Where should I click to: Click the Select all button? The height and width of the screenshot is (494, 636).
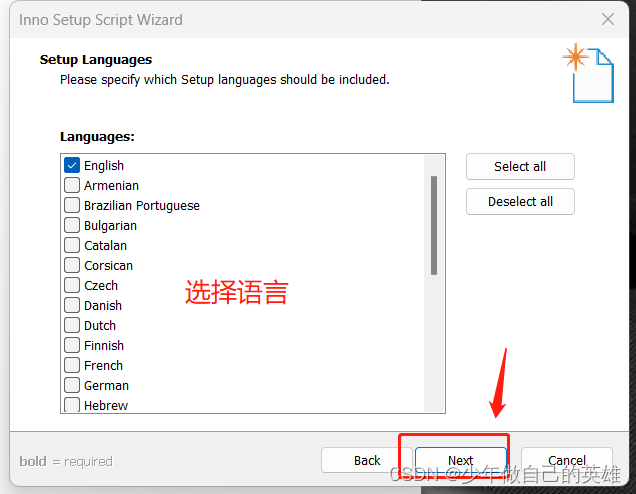pos(520,166)
